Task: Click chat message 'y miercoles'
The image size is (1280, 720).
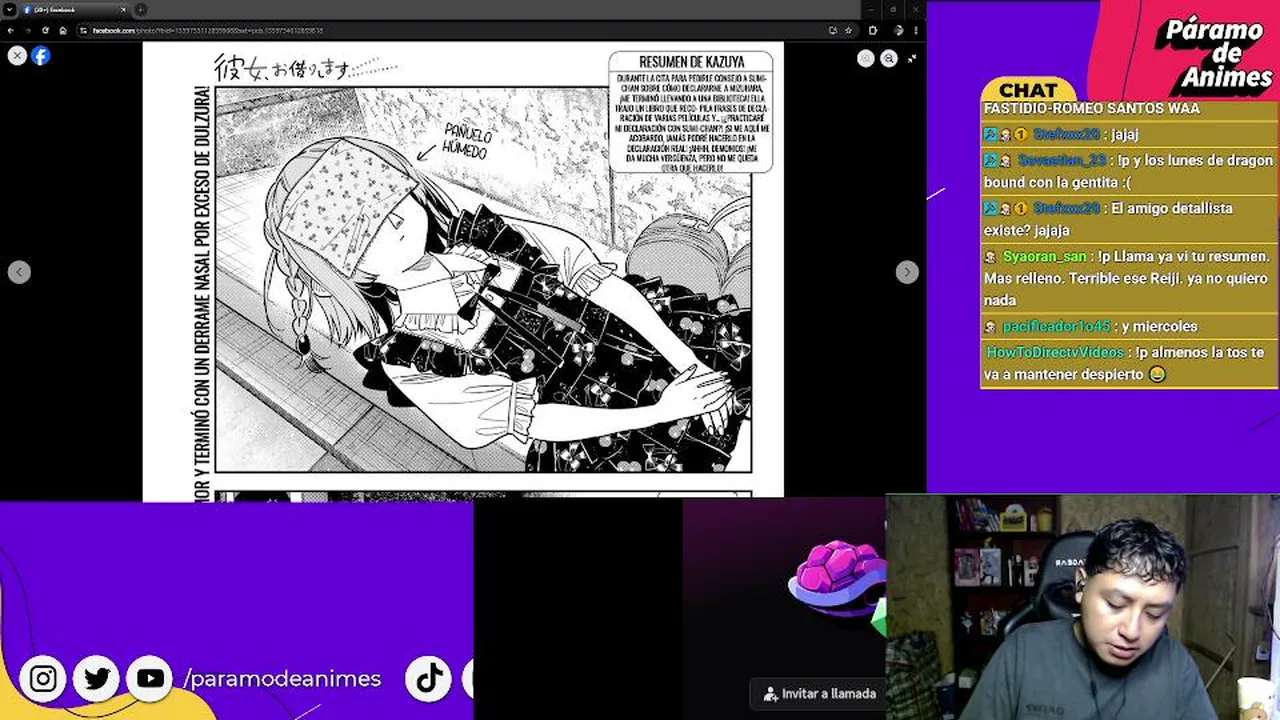Action: (1159, 326)
